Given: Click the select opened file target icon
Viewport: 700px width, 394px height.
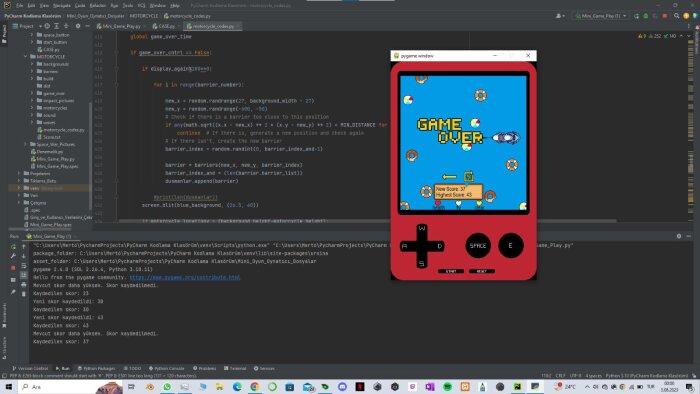Looking at the screenshot, I should [x=47, y=26].
